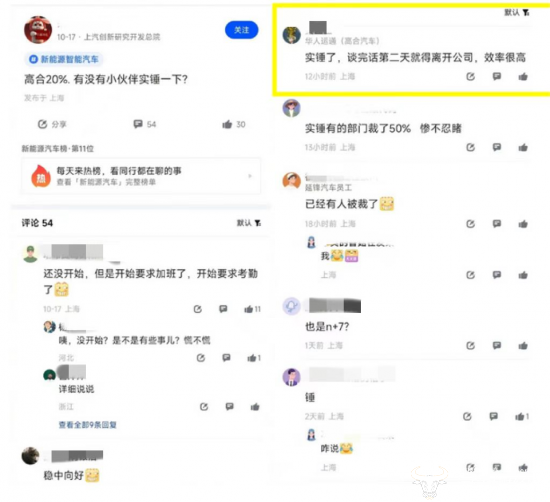This screenshot has width=550, height=502.
Task: Like the reply 咦，没开始 with 1 like
Action: [x=254, y=358]
